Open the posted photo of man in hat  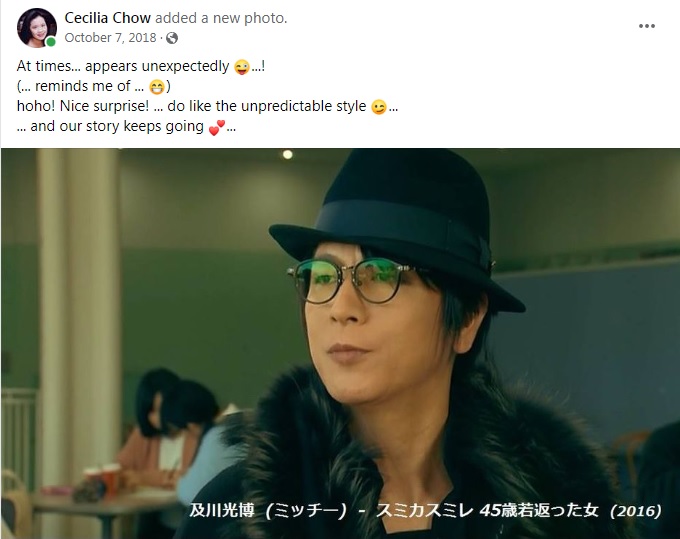(x=340, y=343)
